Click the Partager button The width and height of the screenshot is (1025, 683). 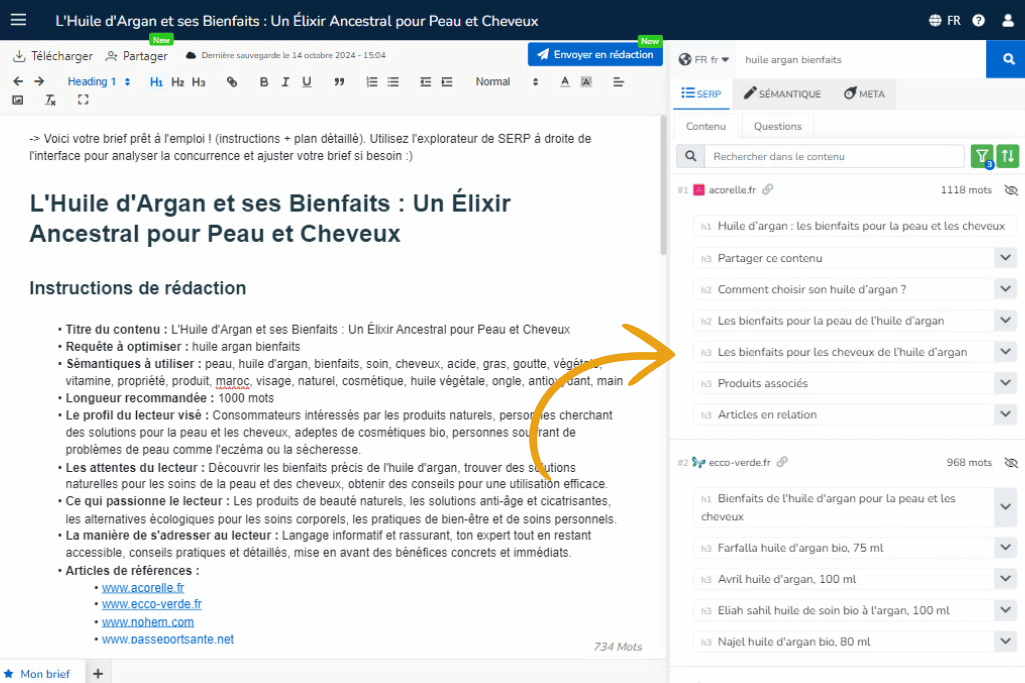[137, 56]
